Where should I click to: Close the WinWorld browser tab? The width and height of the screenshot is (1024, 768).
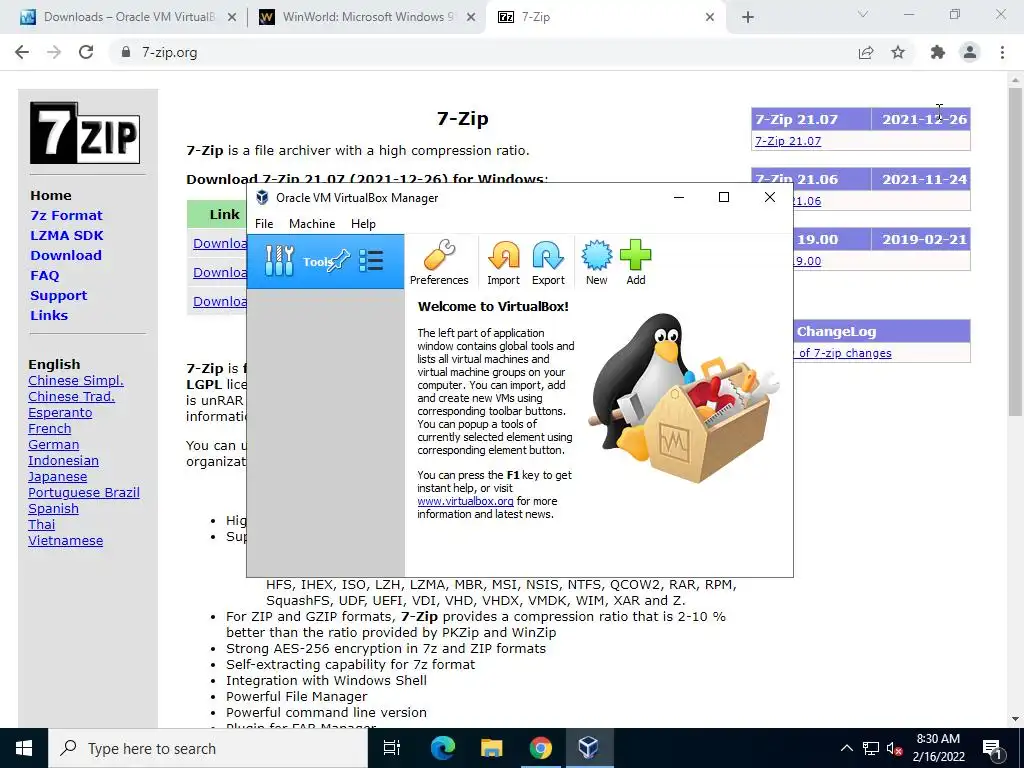tap(471, 17)
